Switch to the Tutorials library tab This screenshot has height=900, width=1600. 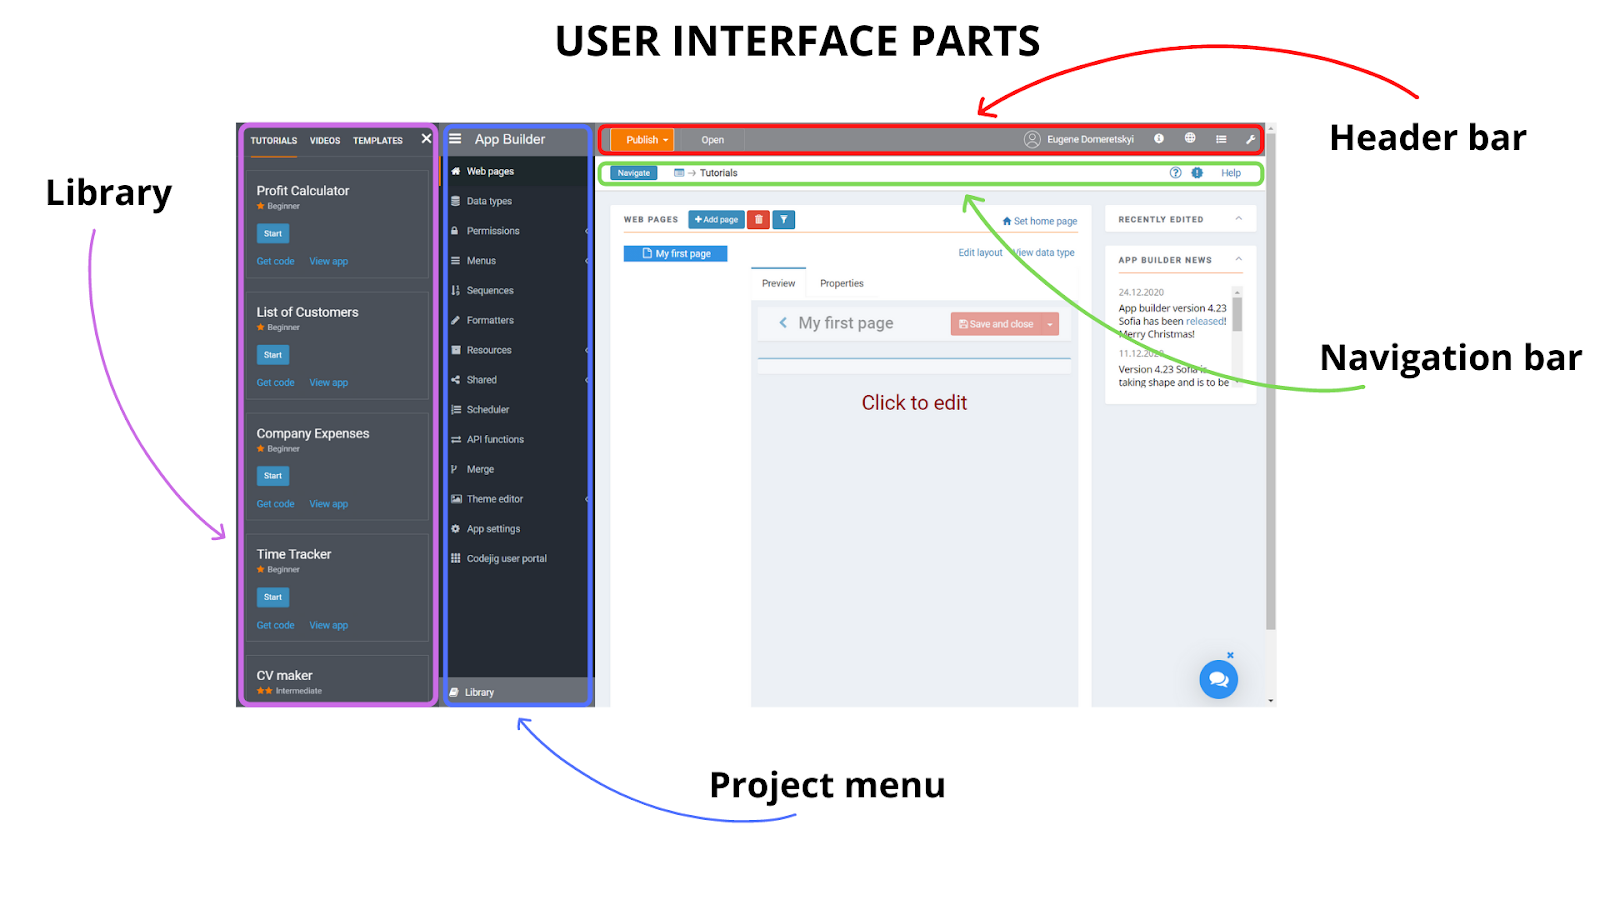coord(274,141)
